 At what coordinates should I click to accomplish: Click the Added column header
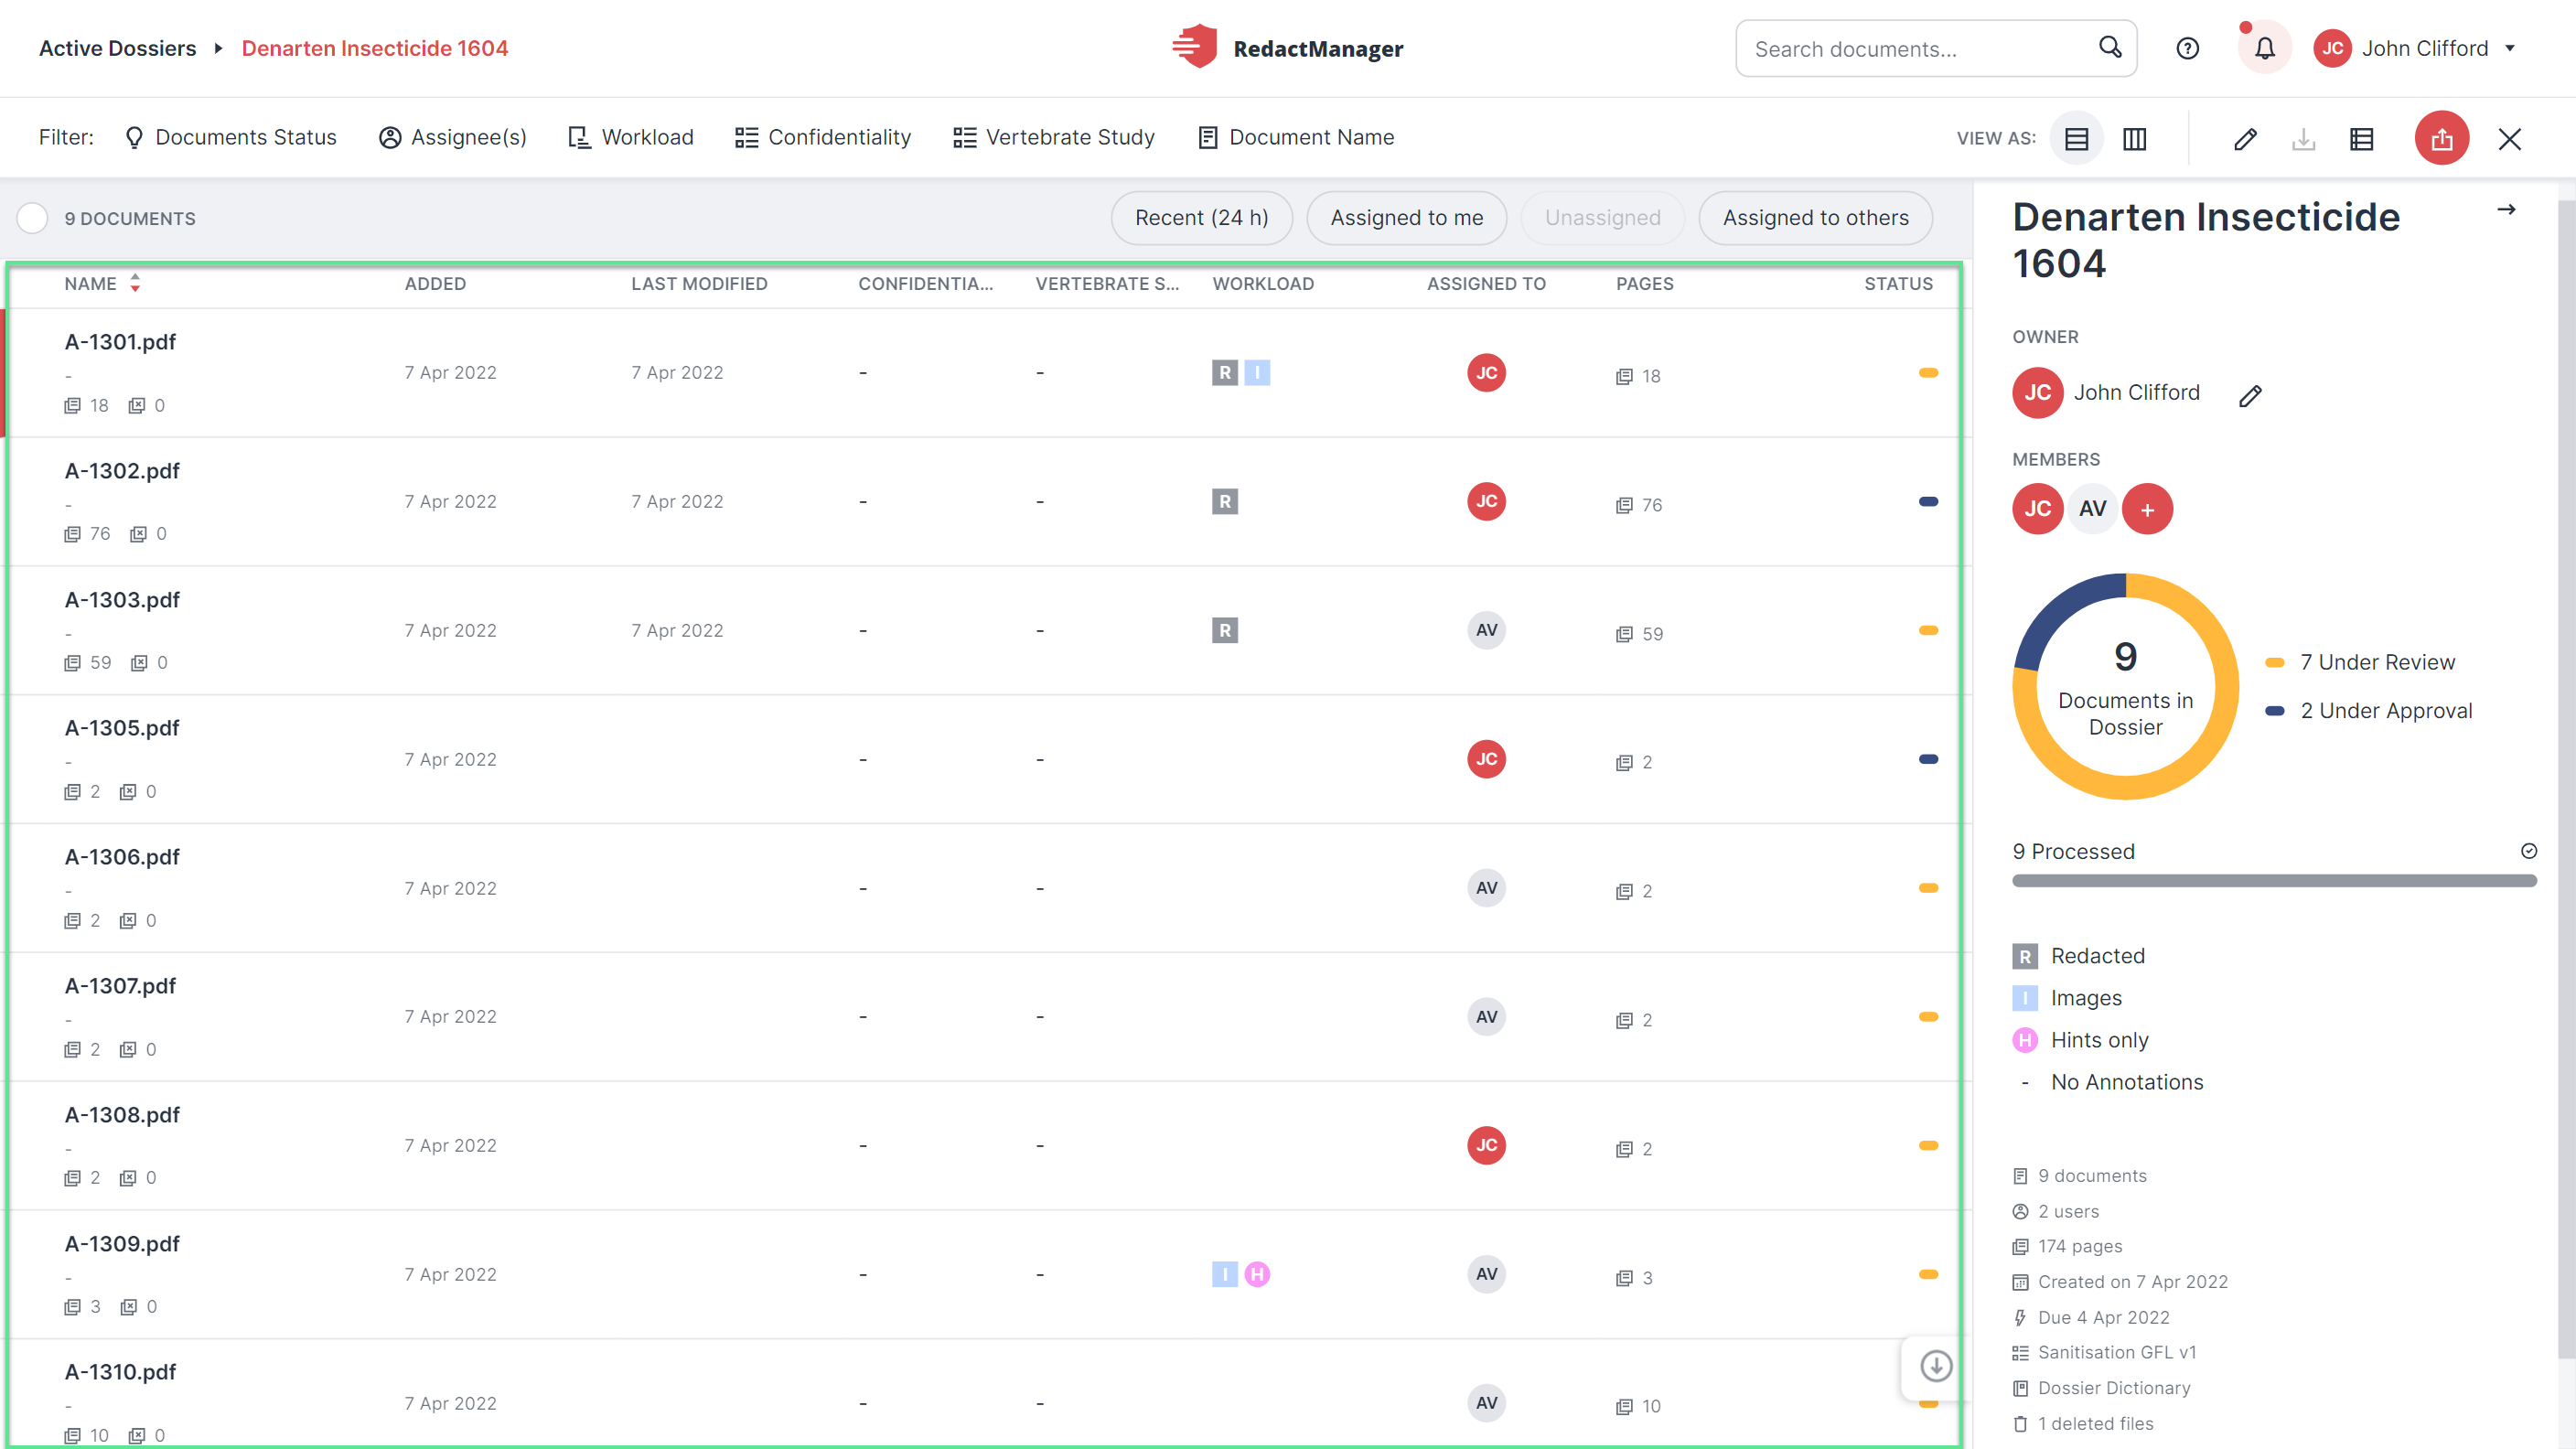pos(435,284)
